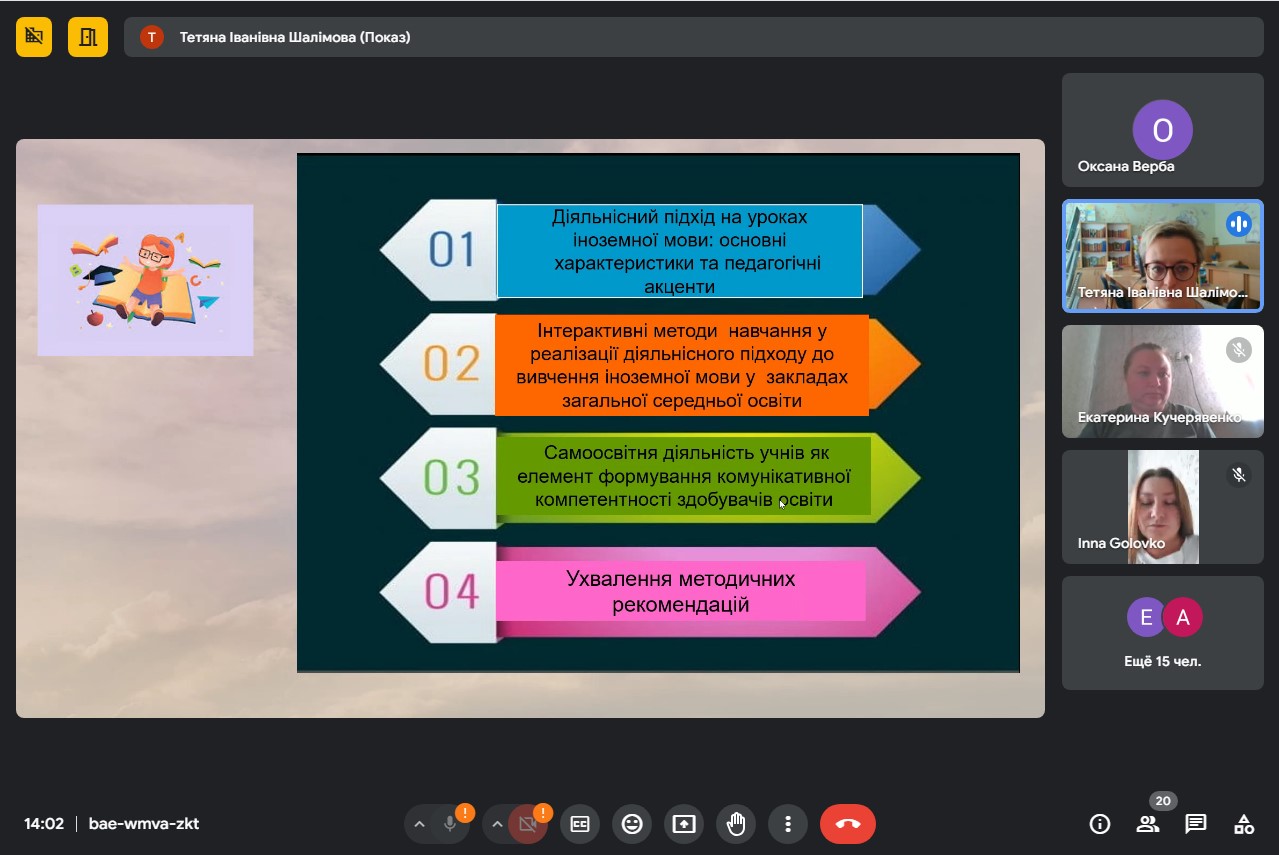Click the orange warning badge on the microphone
This screenshot has width=1279, height=855.
(x=465, y=813)
